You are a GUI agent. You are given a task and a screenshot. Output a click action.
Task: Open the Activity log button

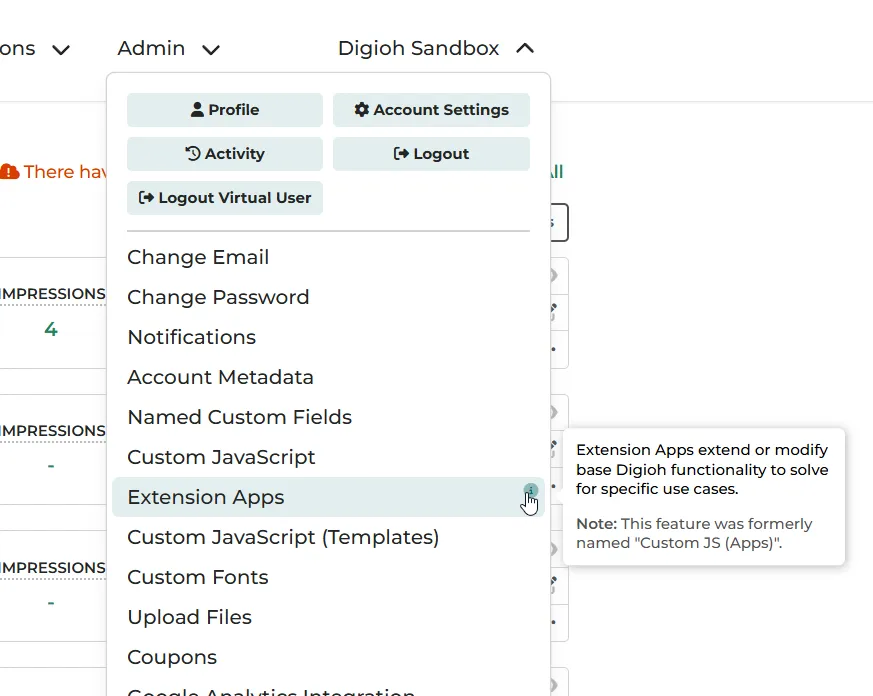[x=225, y=154]
